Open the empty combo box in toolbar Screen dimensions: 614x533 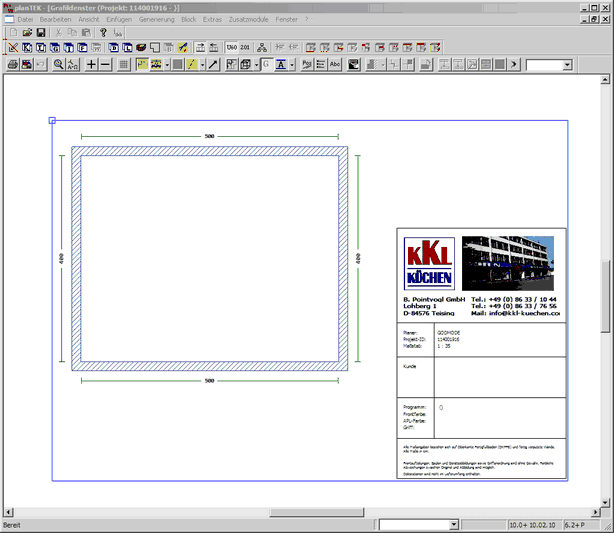549,64
